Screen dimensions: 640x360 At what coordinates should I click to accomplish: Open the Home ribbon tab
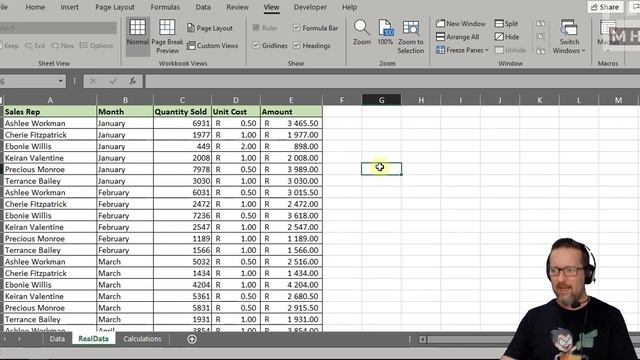[35, 7]
